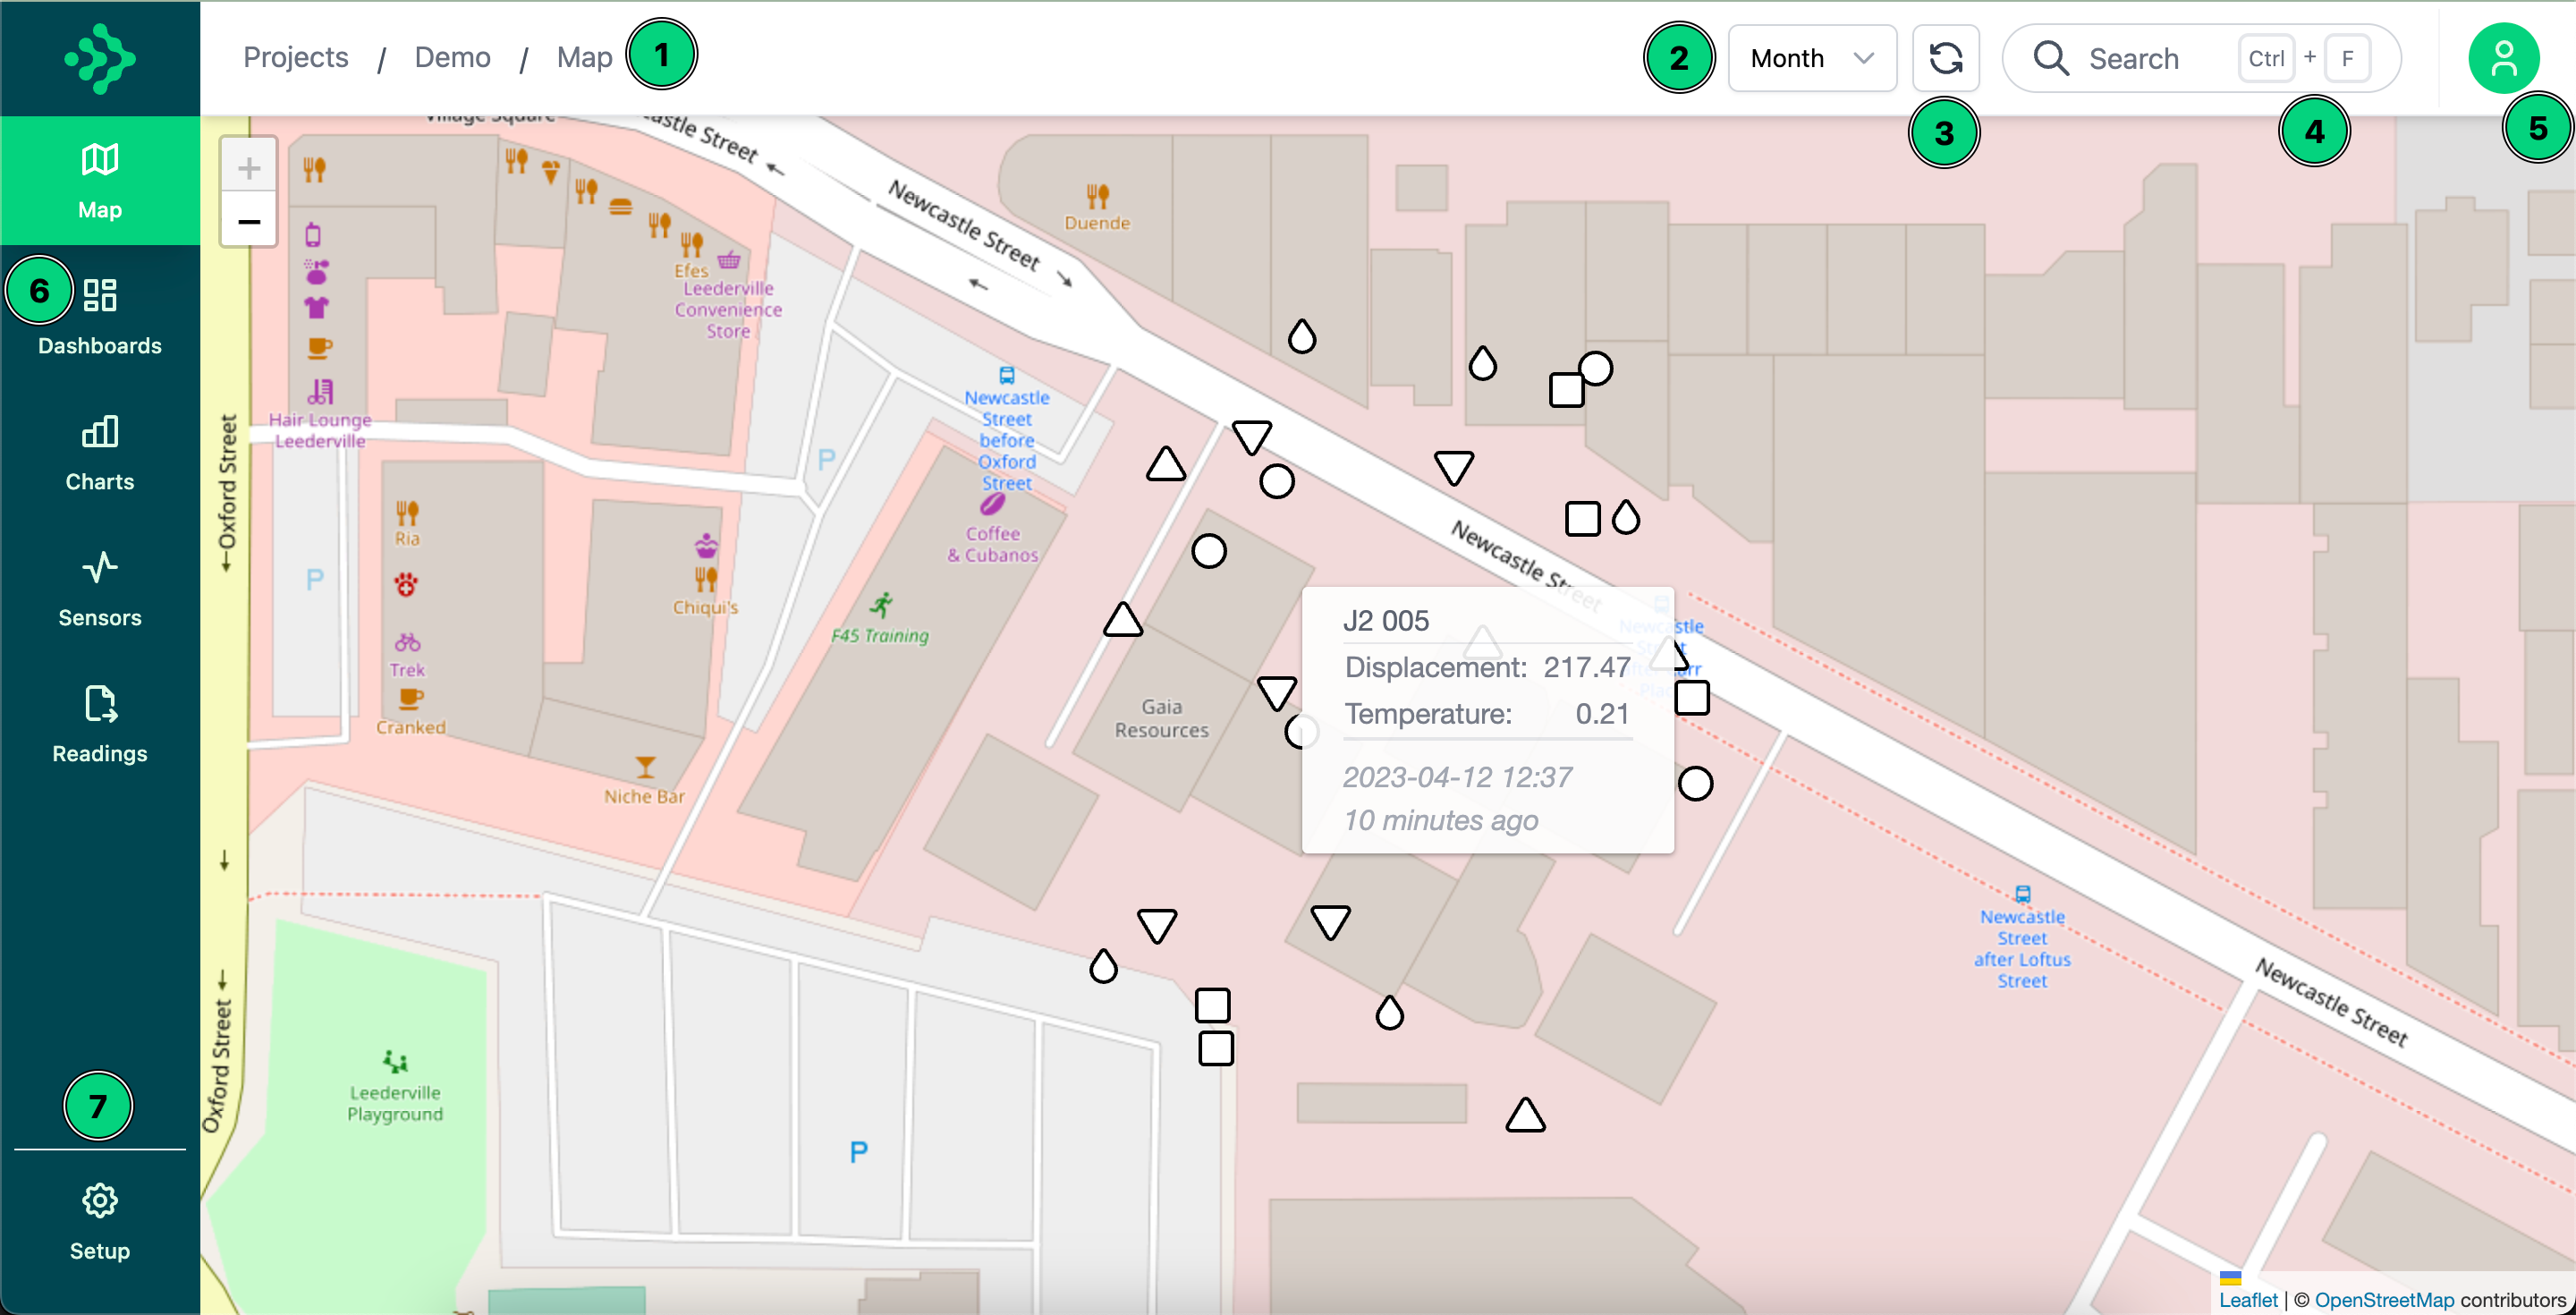Navigate to Projects breadcrumb
The image size is (2576, 1315).
(295, 57)
